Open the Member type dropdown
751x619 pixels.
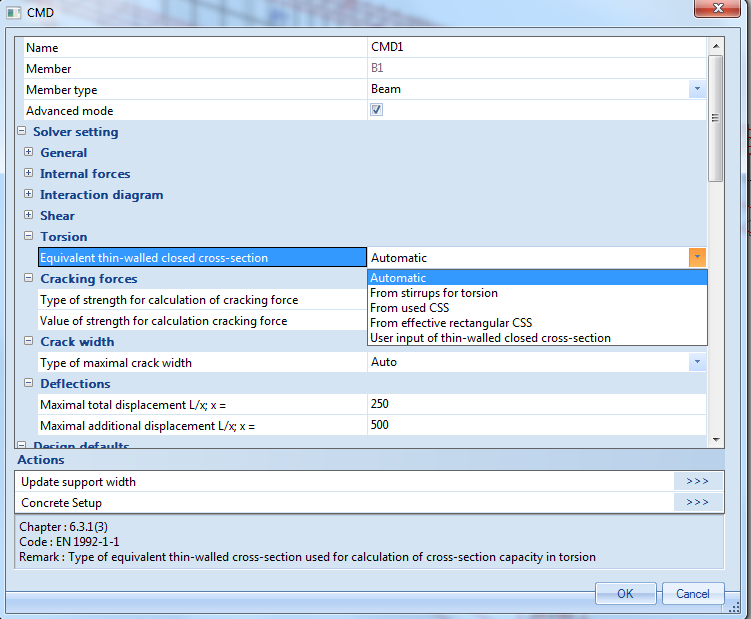point(697,89)
